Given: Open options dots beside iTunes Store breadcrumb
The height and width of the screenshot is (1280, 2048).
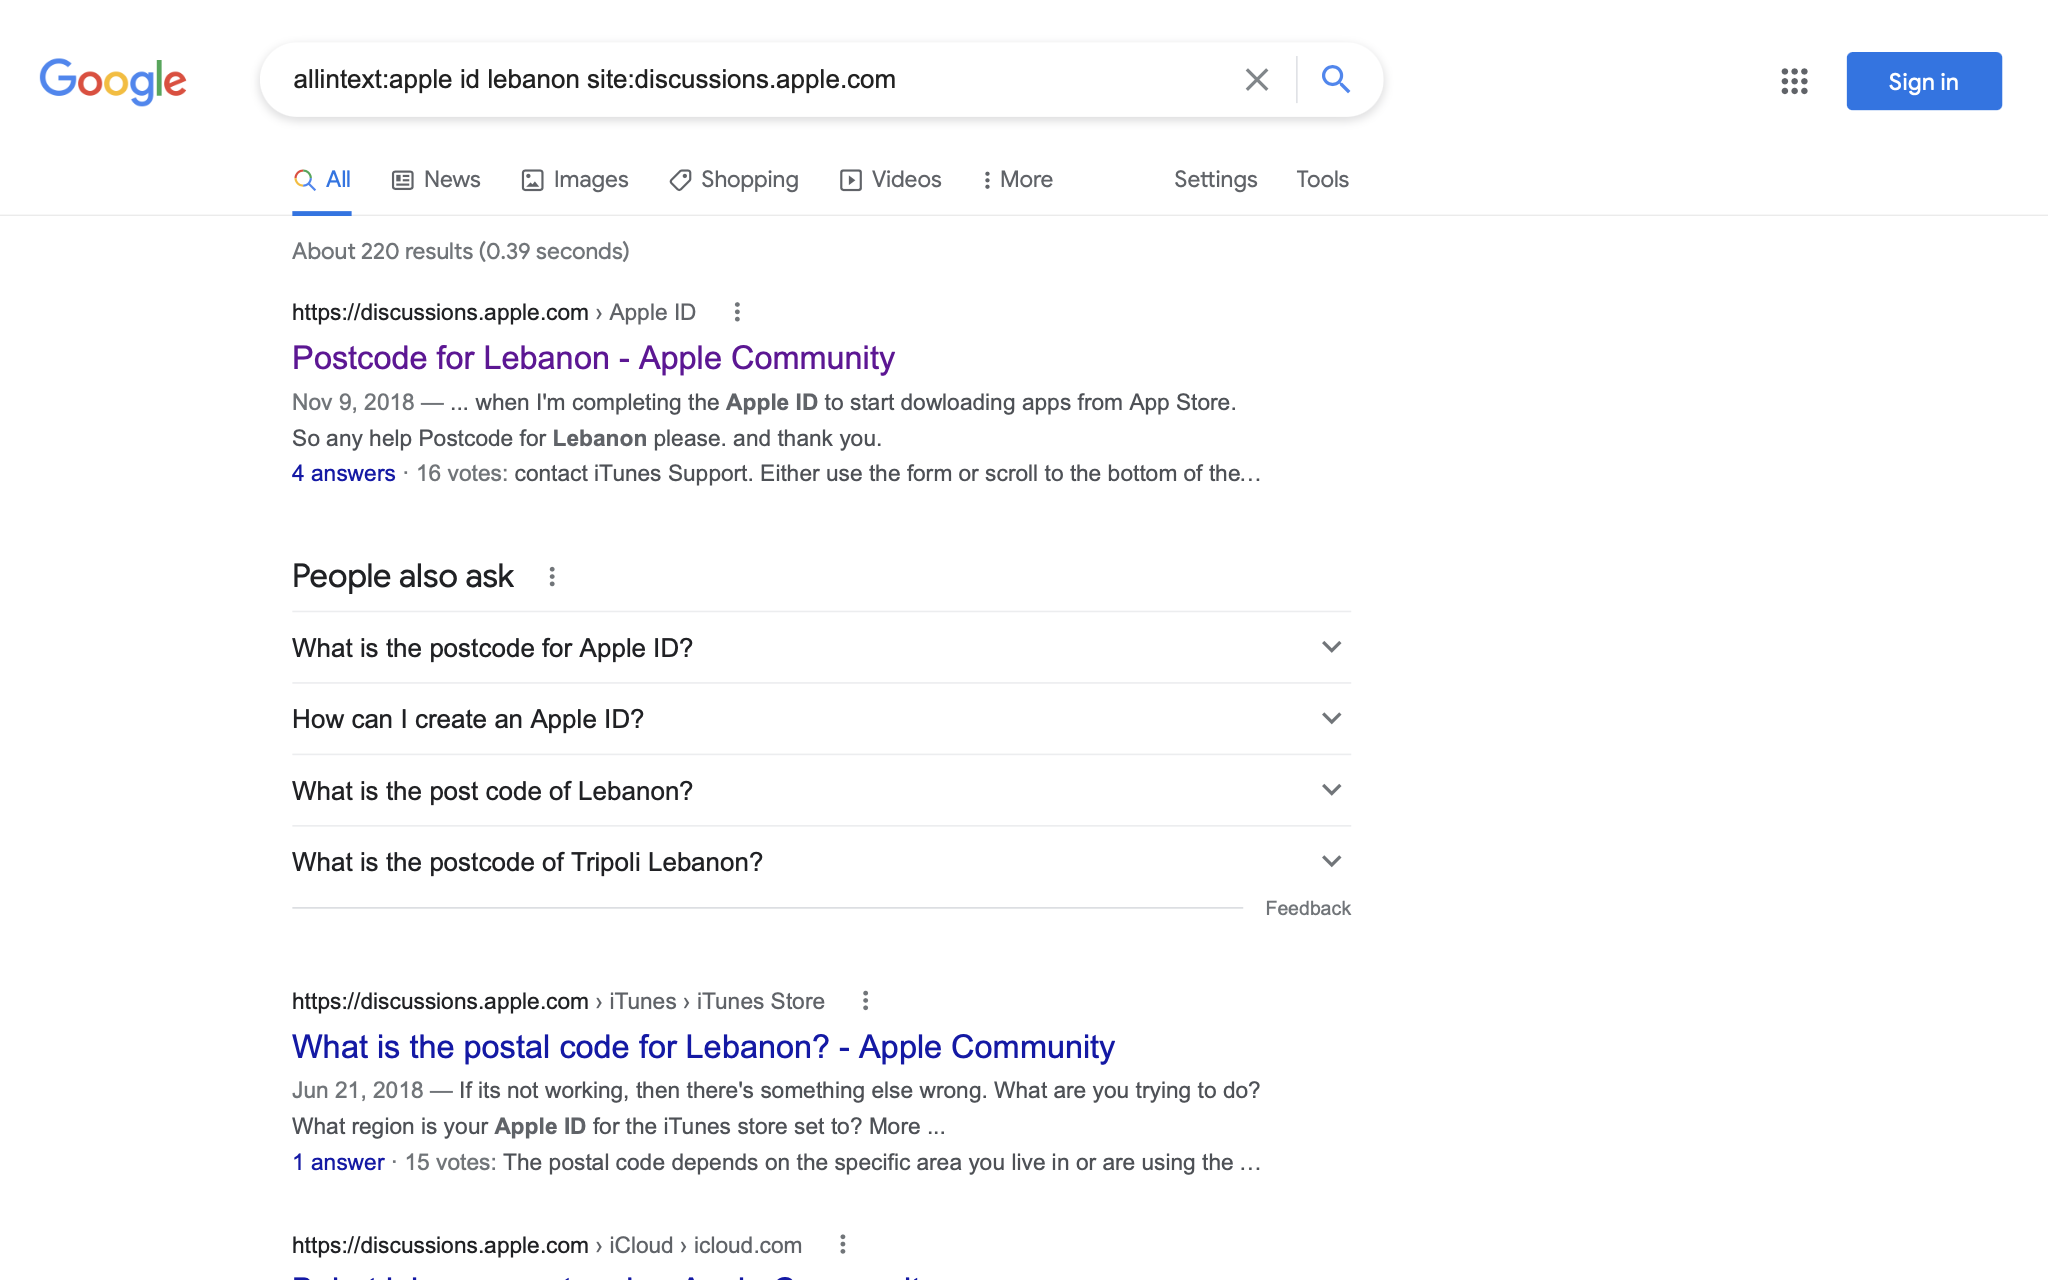Looking at the screenshot, I should pyautogui.click(x=865, y=1001).
